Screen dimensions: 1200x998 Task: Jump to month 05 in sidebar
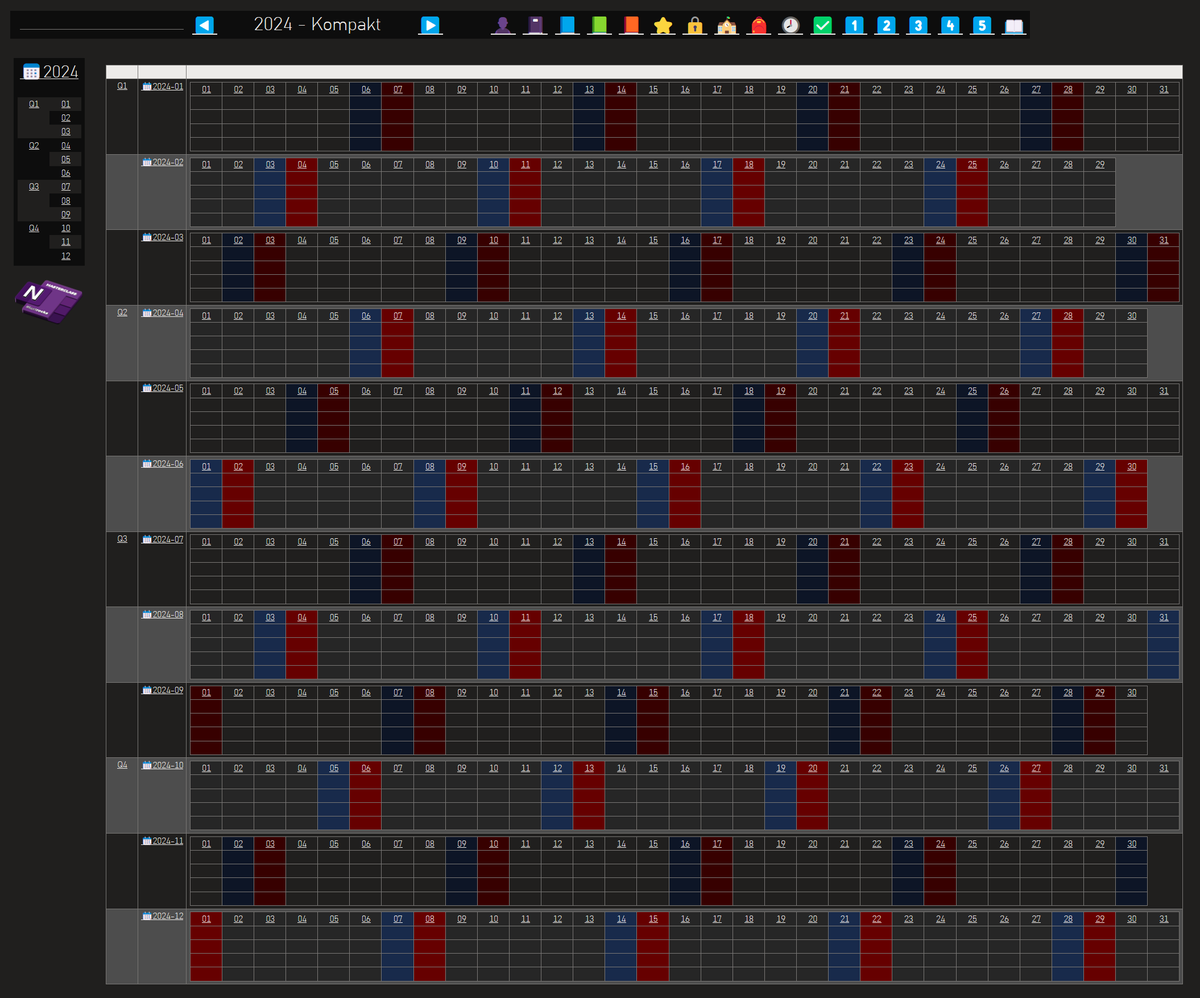66,159
